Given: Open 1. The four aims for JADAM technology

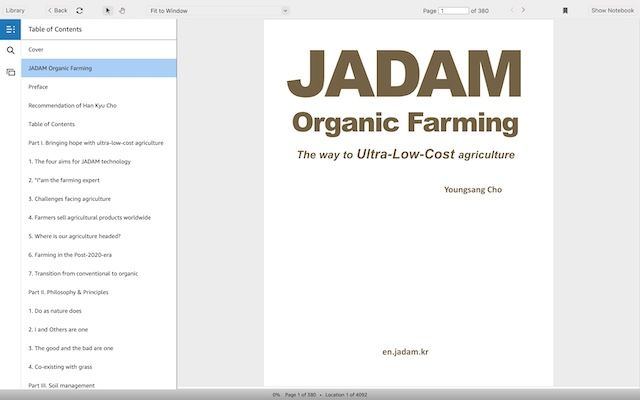Looking at the screenshot, I should (x=99, y=162).
